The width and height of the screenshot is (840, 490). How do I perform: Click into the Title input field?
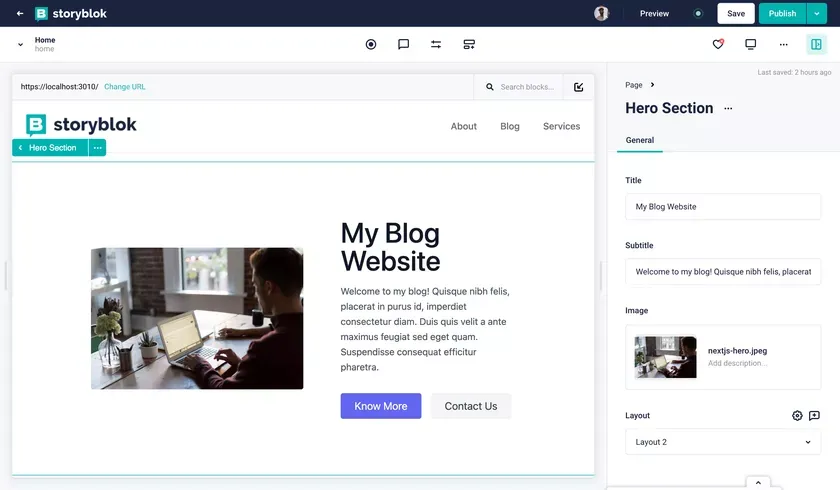click(x=723, y=207)
